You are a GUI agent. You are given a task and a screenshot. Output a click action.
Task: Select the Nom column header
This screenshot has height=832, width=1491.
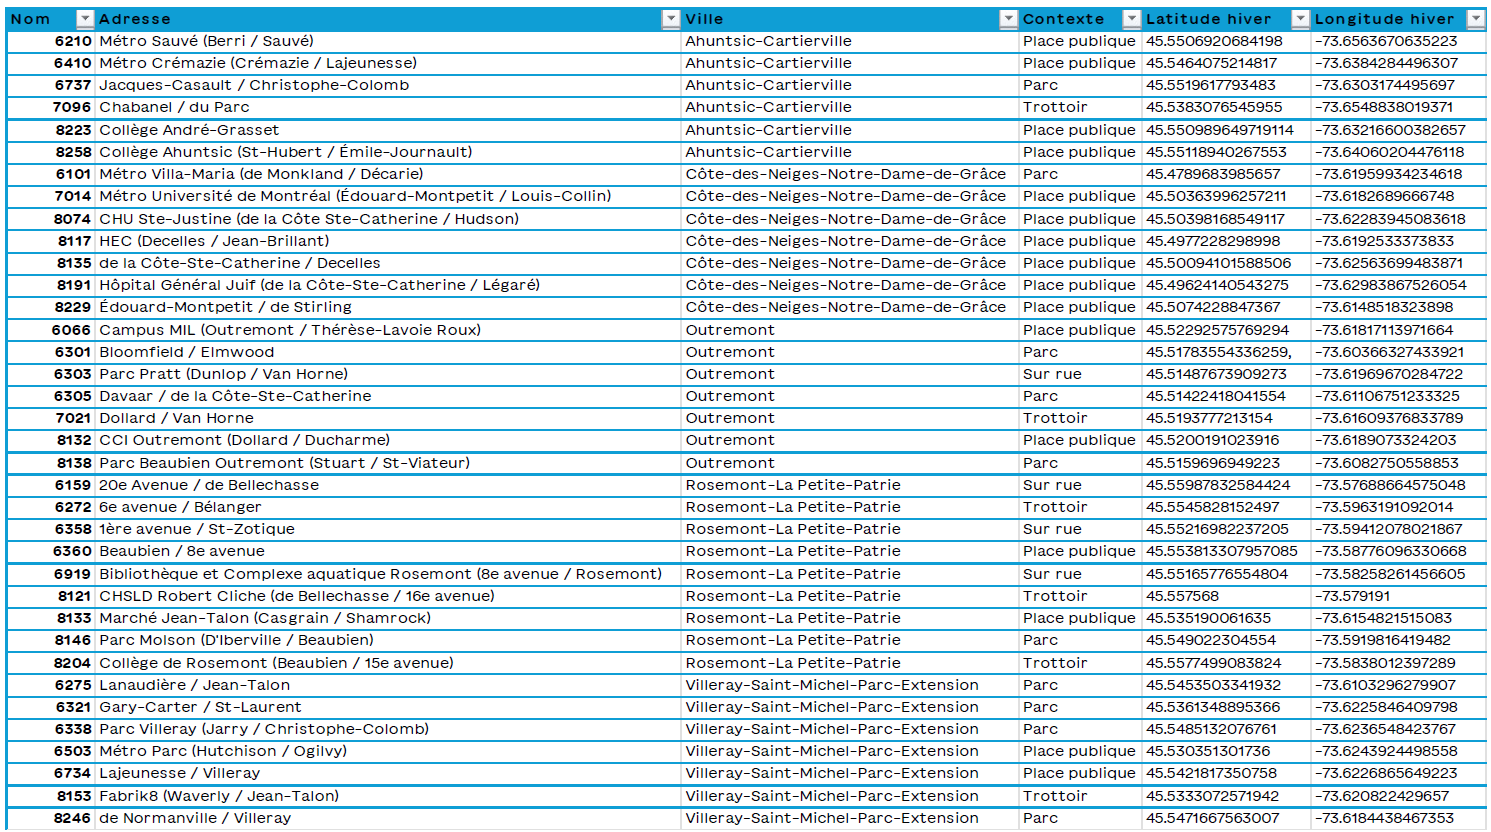(x=51, y=19)
